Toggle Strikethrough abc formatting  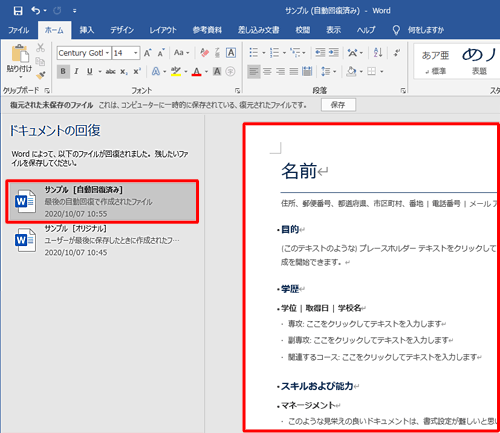click(x=110, y=71)
